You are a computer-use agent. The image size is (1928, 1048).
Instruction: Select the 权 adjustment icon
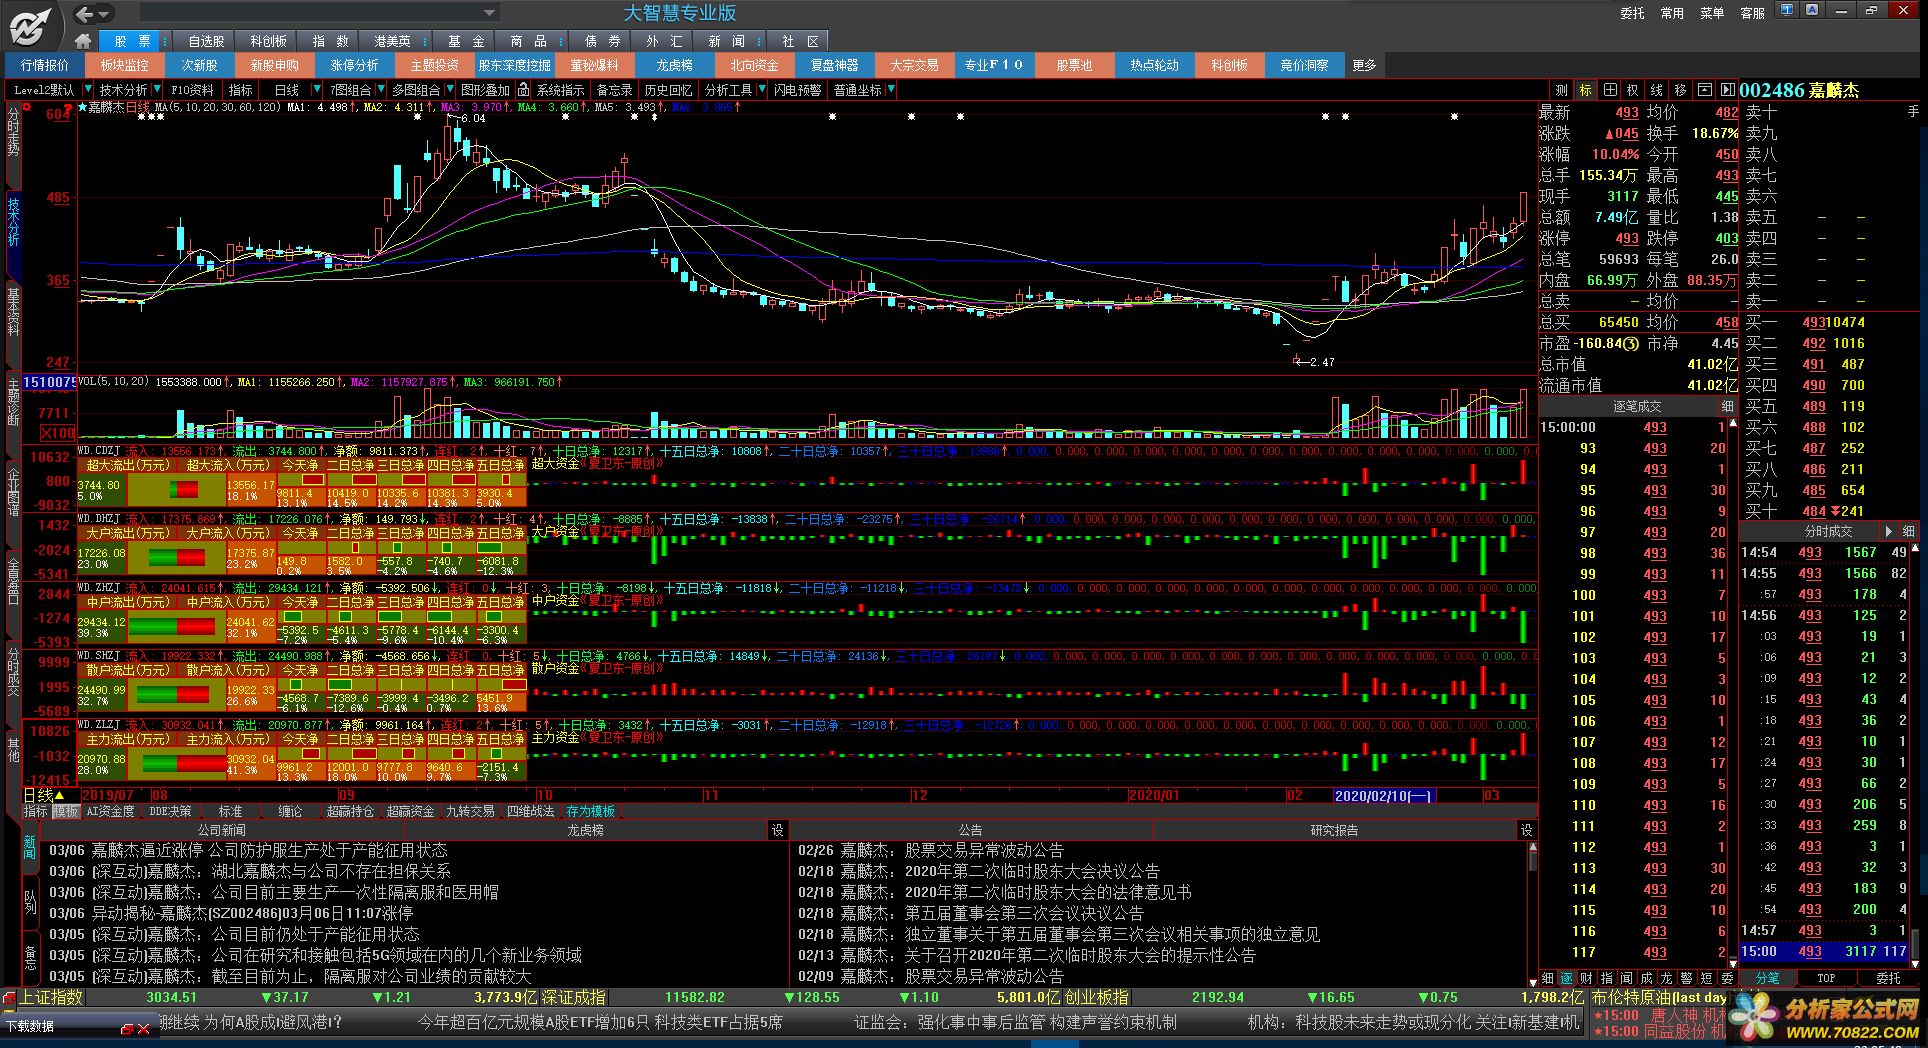[1633, 90]
